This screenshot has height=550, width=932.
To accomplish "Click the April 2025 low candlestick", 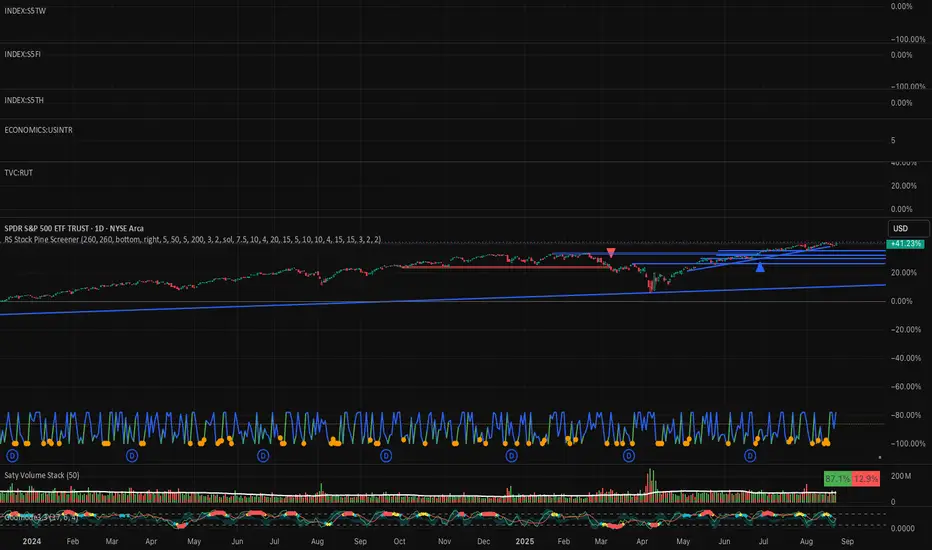I will [x=650, y=287].
